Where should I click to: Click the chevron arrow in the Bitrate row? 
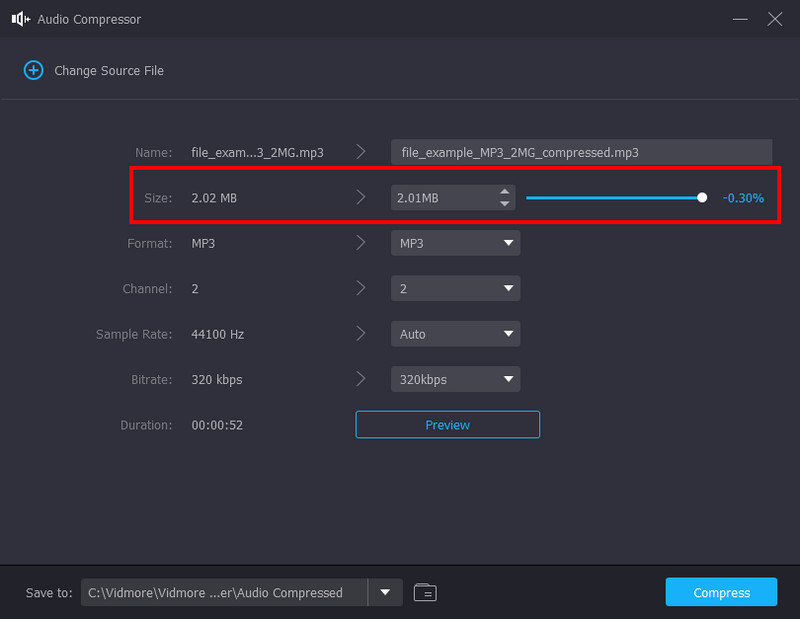click(x=361, y=379)
